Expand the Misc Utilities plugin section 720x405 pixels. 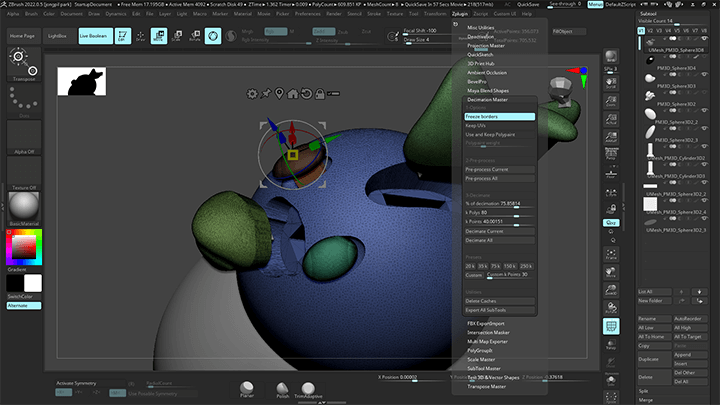click(x=481, y=28)
